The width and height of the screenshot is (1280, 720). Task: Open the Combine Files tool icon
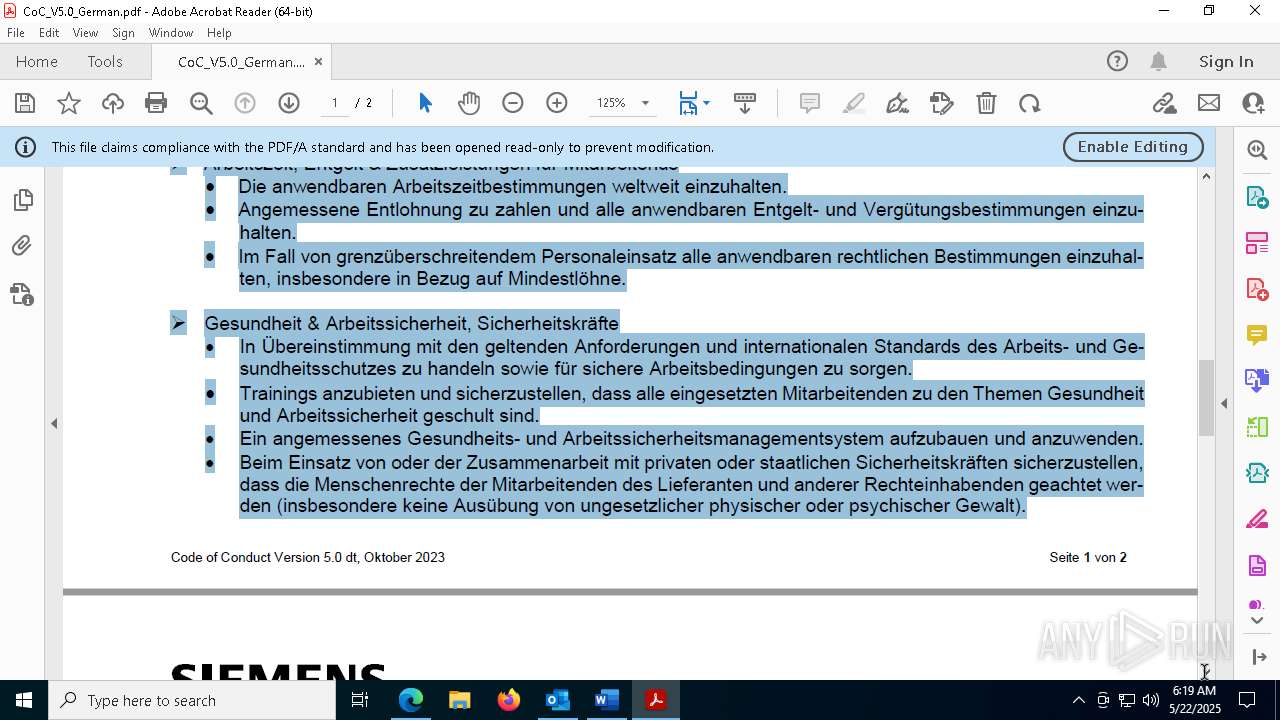[x=1257, y=380]
